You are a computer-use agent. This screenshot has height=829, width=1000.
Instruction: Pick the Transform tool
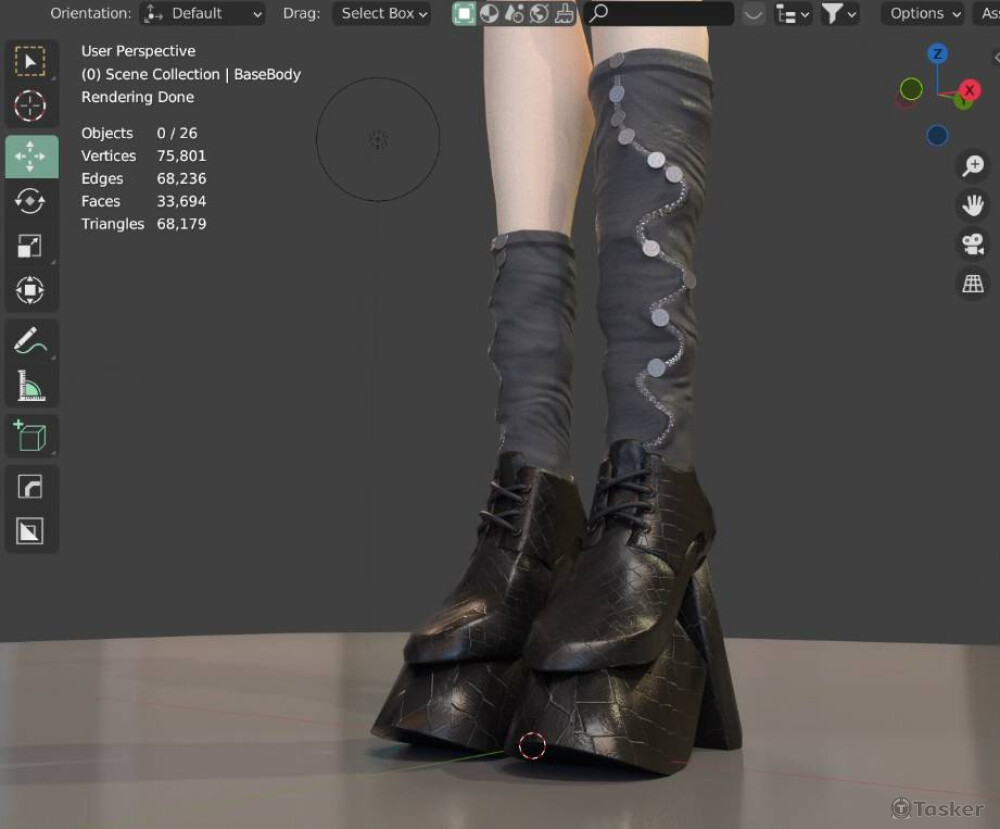pos(30,291)
